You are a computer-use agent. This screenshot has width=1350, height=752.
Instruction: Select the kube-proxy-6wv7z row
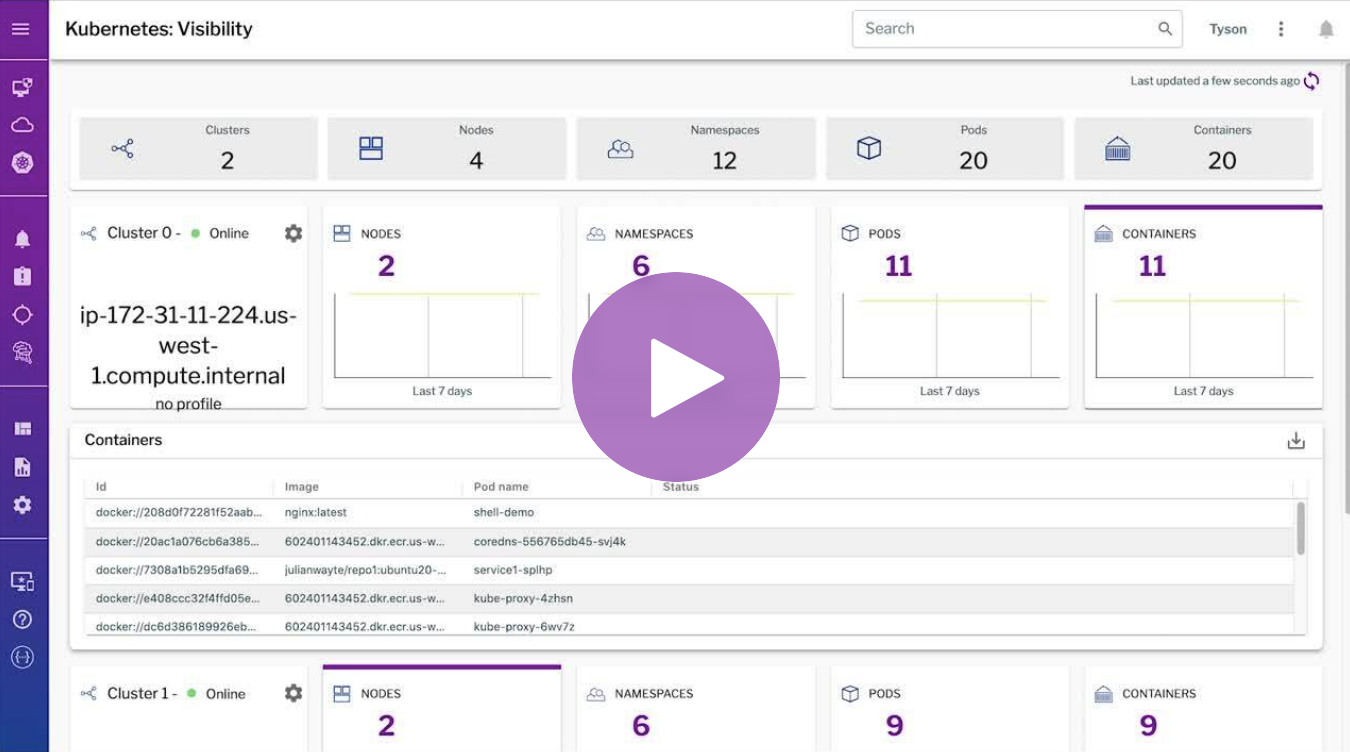[x=689, y=626]
